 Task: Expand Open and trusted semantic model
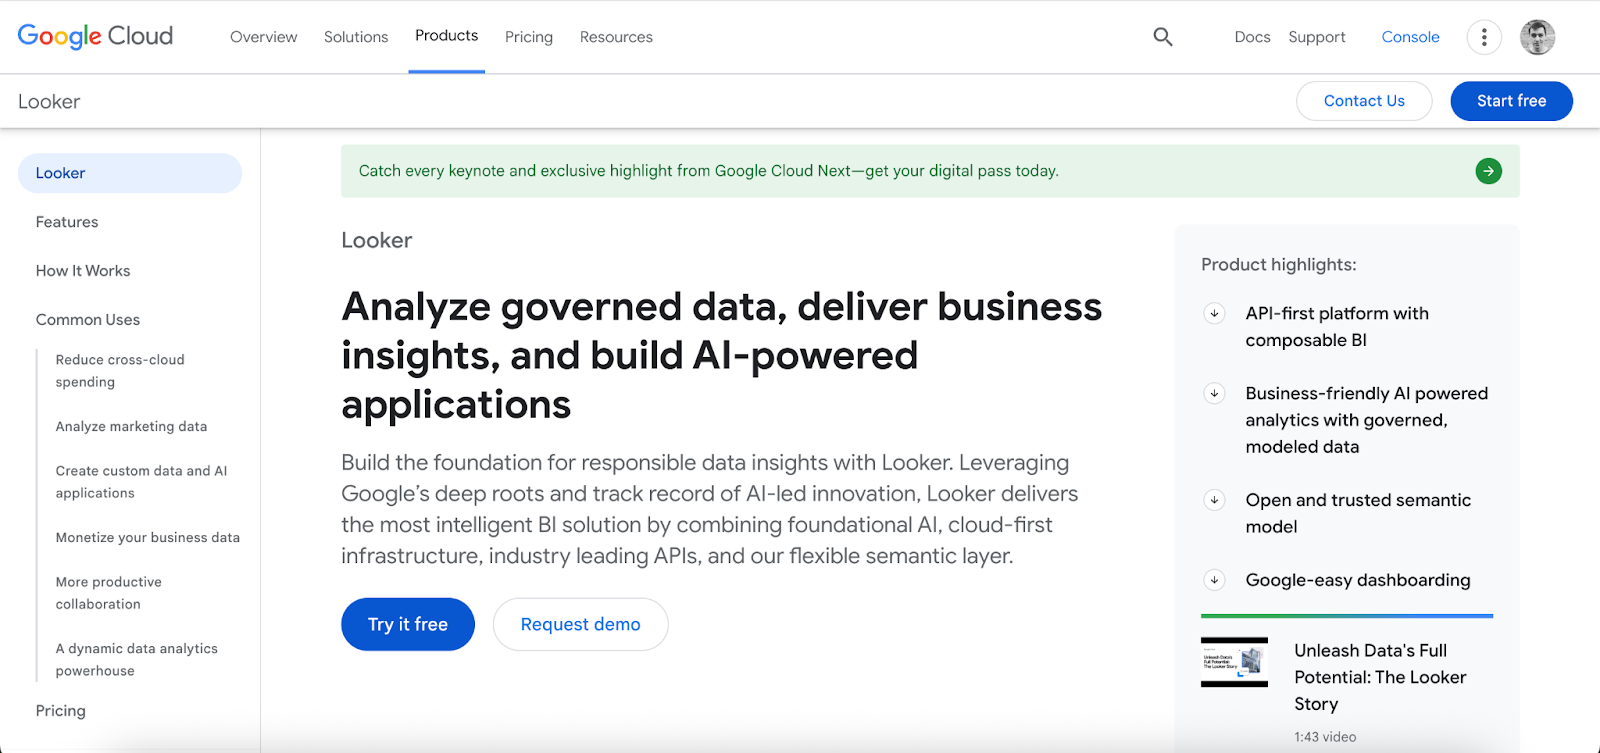click(1214, 500)
